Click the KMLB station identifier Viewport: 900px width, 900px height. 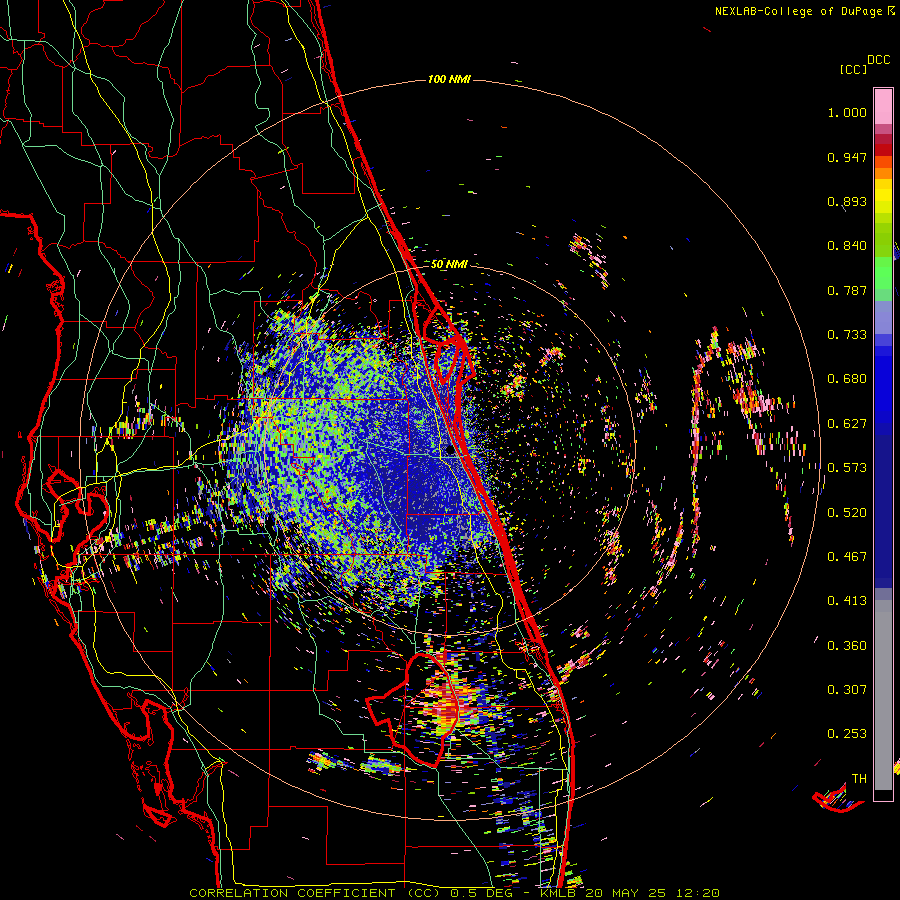click(x=560, y=893)
